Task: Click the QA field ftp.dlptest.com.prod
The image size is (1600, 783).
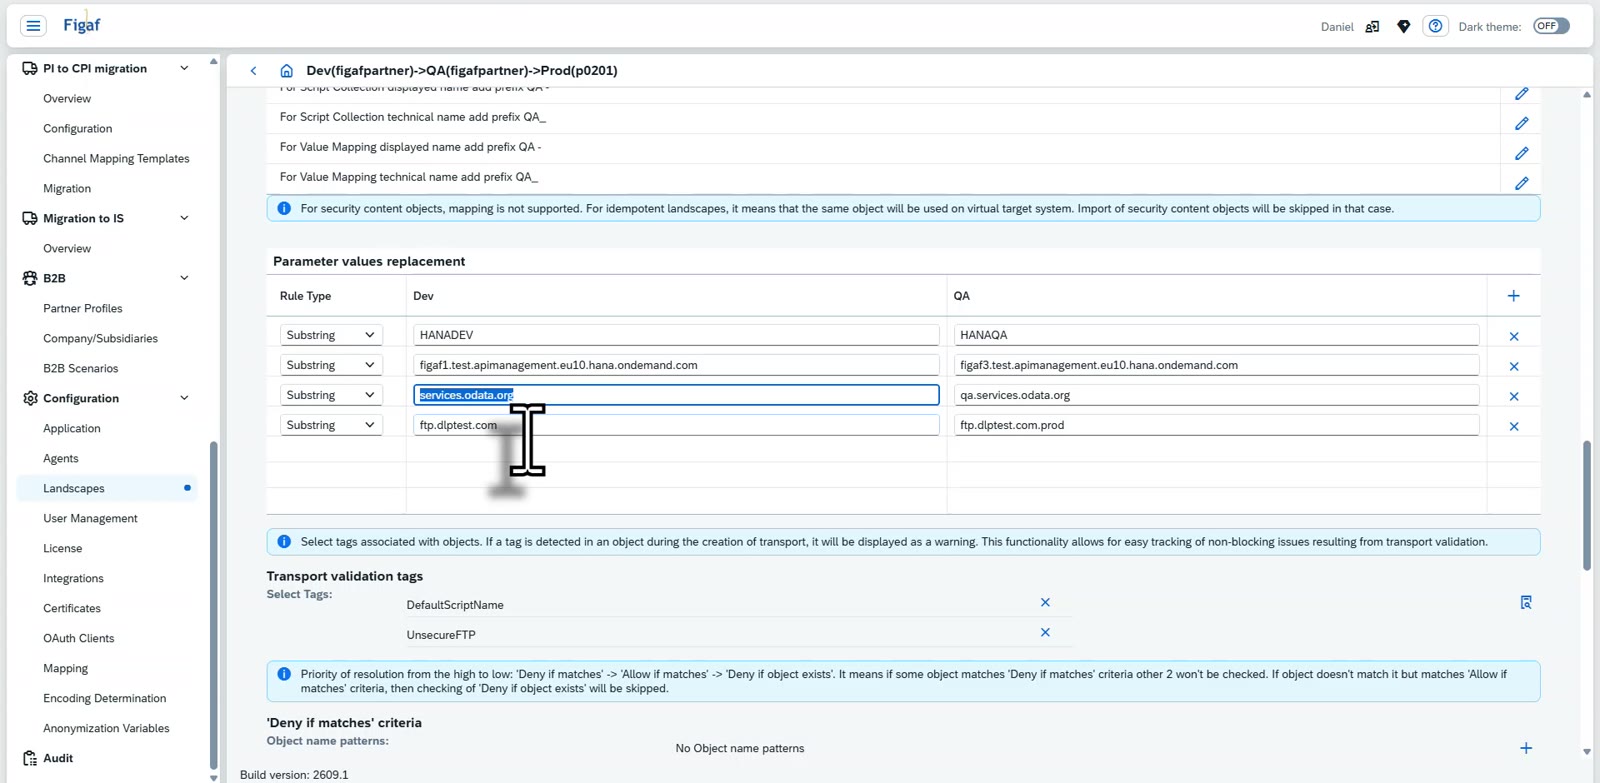Action: coord(1216,426)
